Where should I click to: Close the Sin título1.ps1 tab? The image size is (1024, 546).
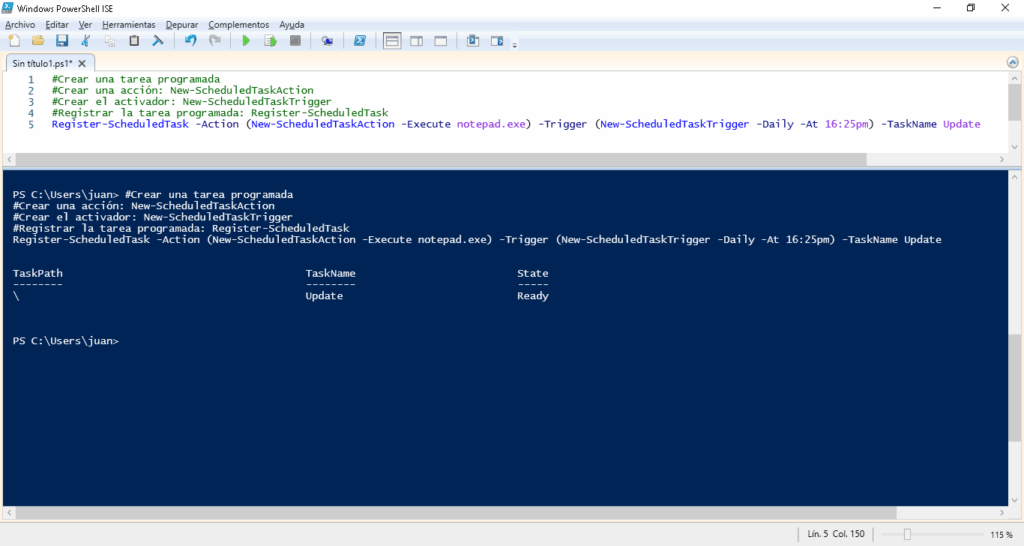click(82, 63)
